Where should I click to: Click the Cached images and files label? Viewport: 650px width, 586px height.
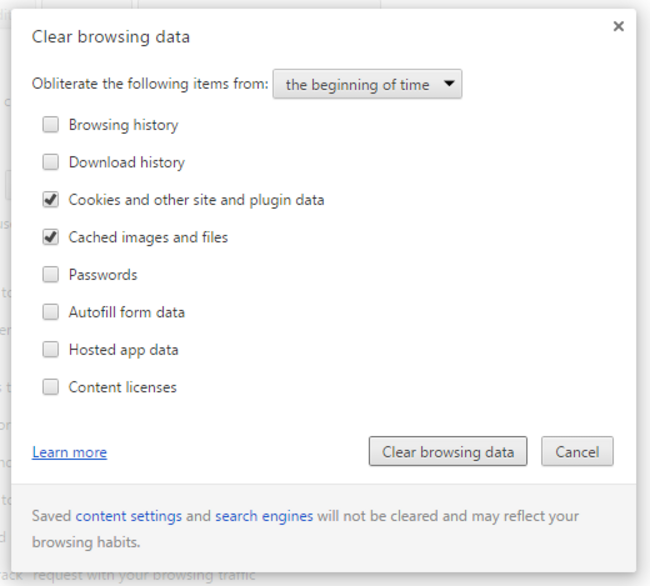pos(148,237)
